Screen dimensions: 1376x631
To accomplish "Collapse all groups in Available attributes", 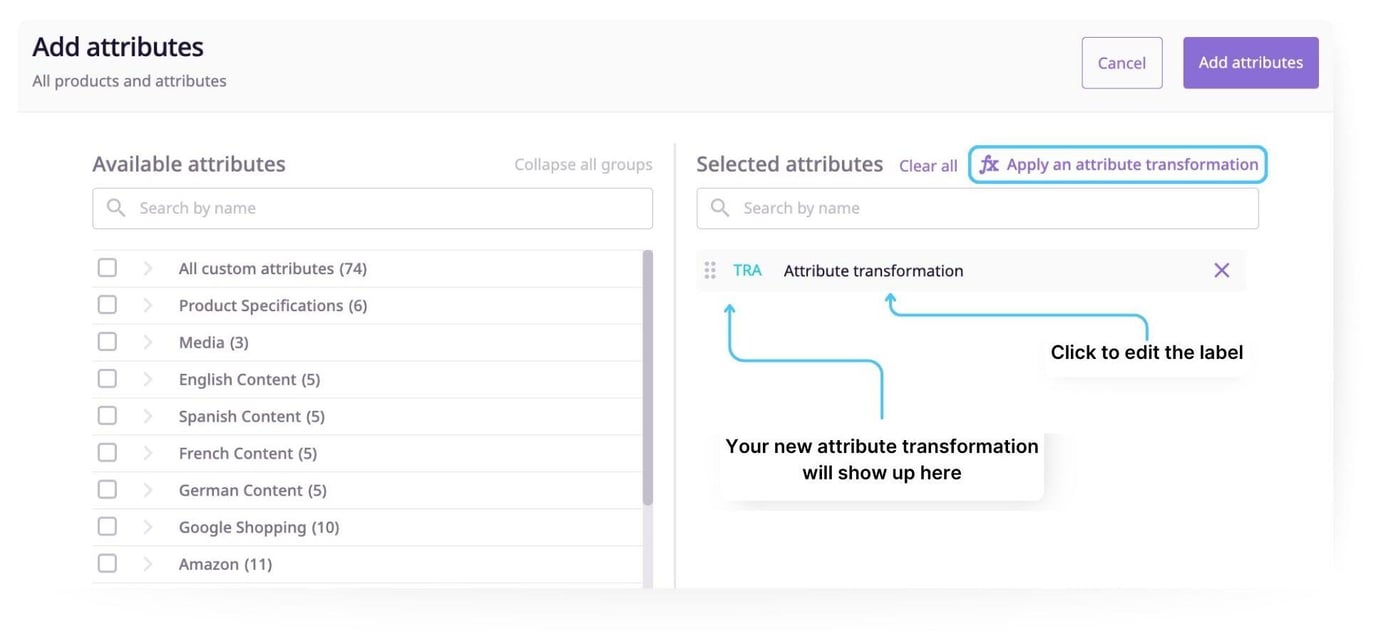I will click(x=583, y=163).
